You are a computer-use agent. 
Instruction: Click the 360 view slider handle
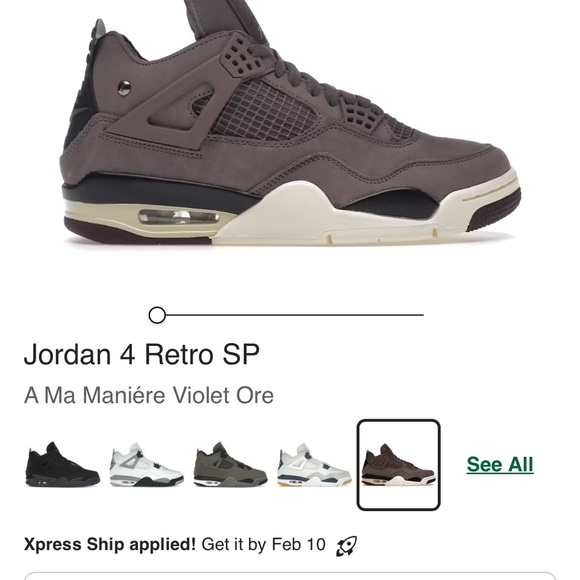pyautogui.click(x=157, y=315)
